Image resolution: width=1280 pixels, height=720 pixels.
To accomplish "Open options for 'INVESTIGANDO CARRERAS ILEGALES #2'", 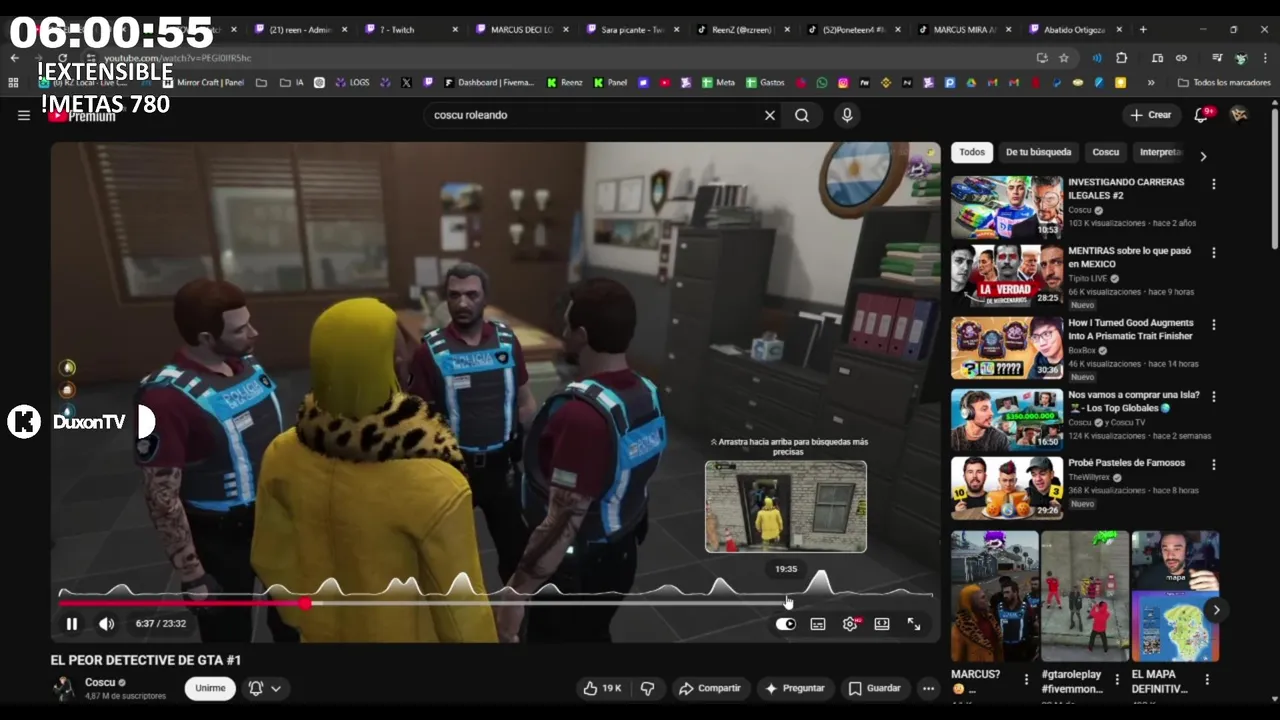I will [x=1214, y=184].
